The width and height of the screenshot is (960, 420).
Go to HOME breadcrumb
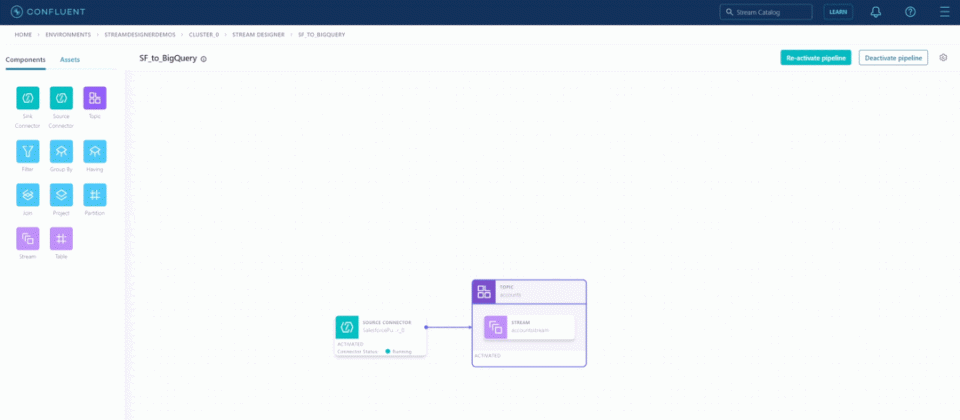[23, 35]
